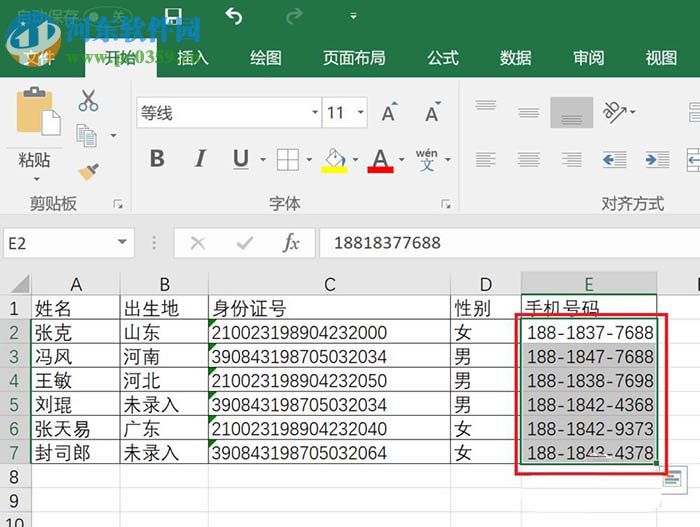Apply red font color A
Screen dimensions: 700x527
coord(380,160)
